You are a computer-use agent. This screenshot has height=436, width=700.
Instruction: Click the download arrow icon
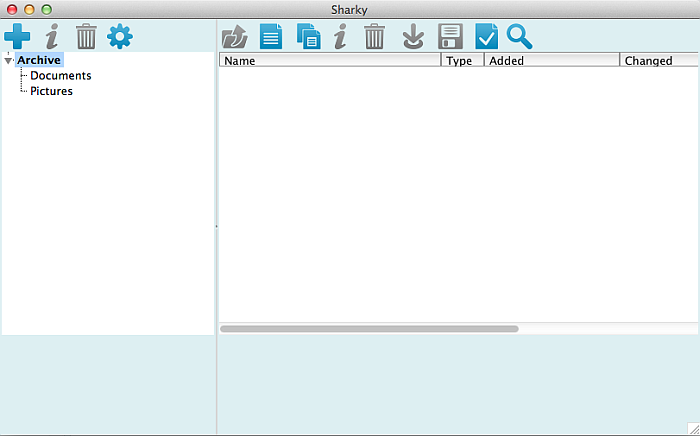(413, 38)
